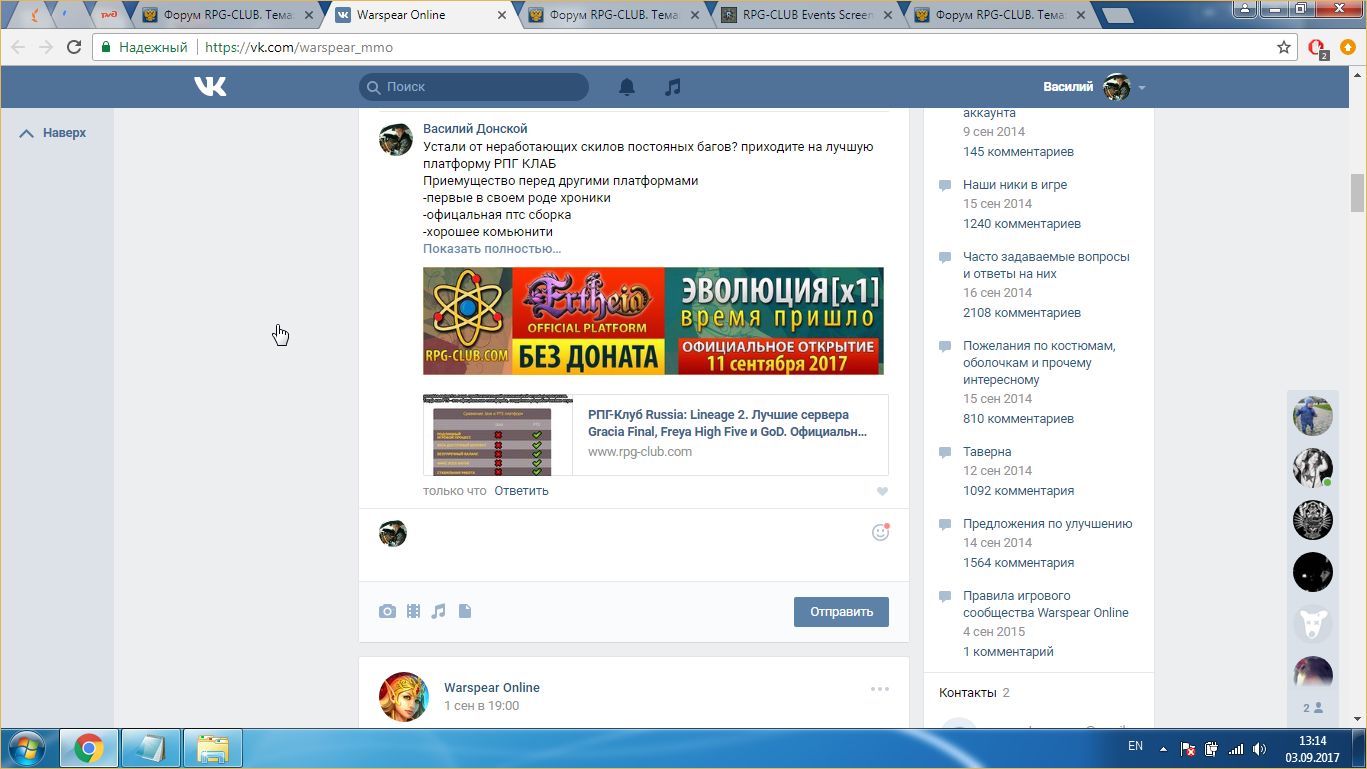1367x769 pixels.
Task: Open the Windows Start menu
Action: click(x=27, y=748)
